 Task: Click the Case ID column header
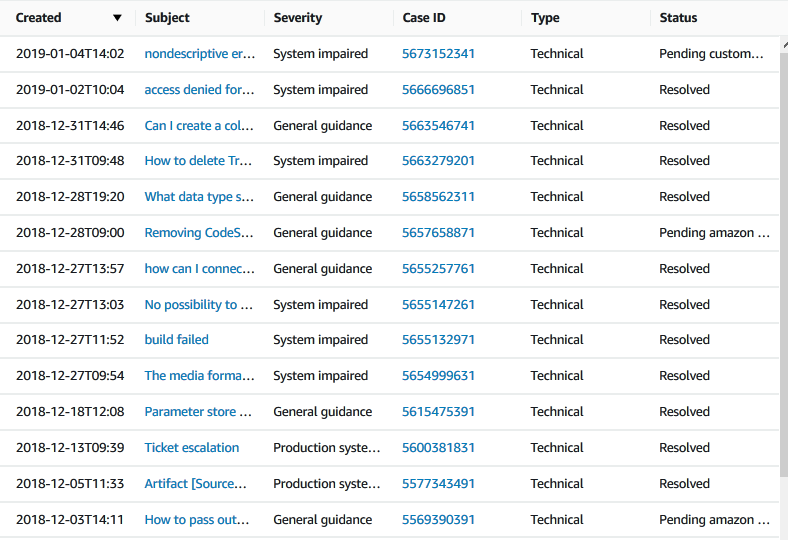(424, 18)
